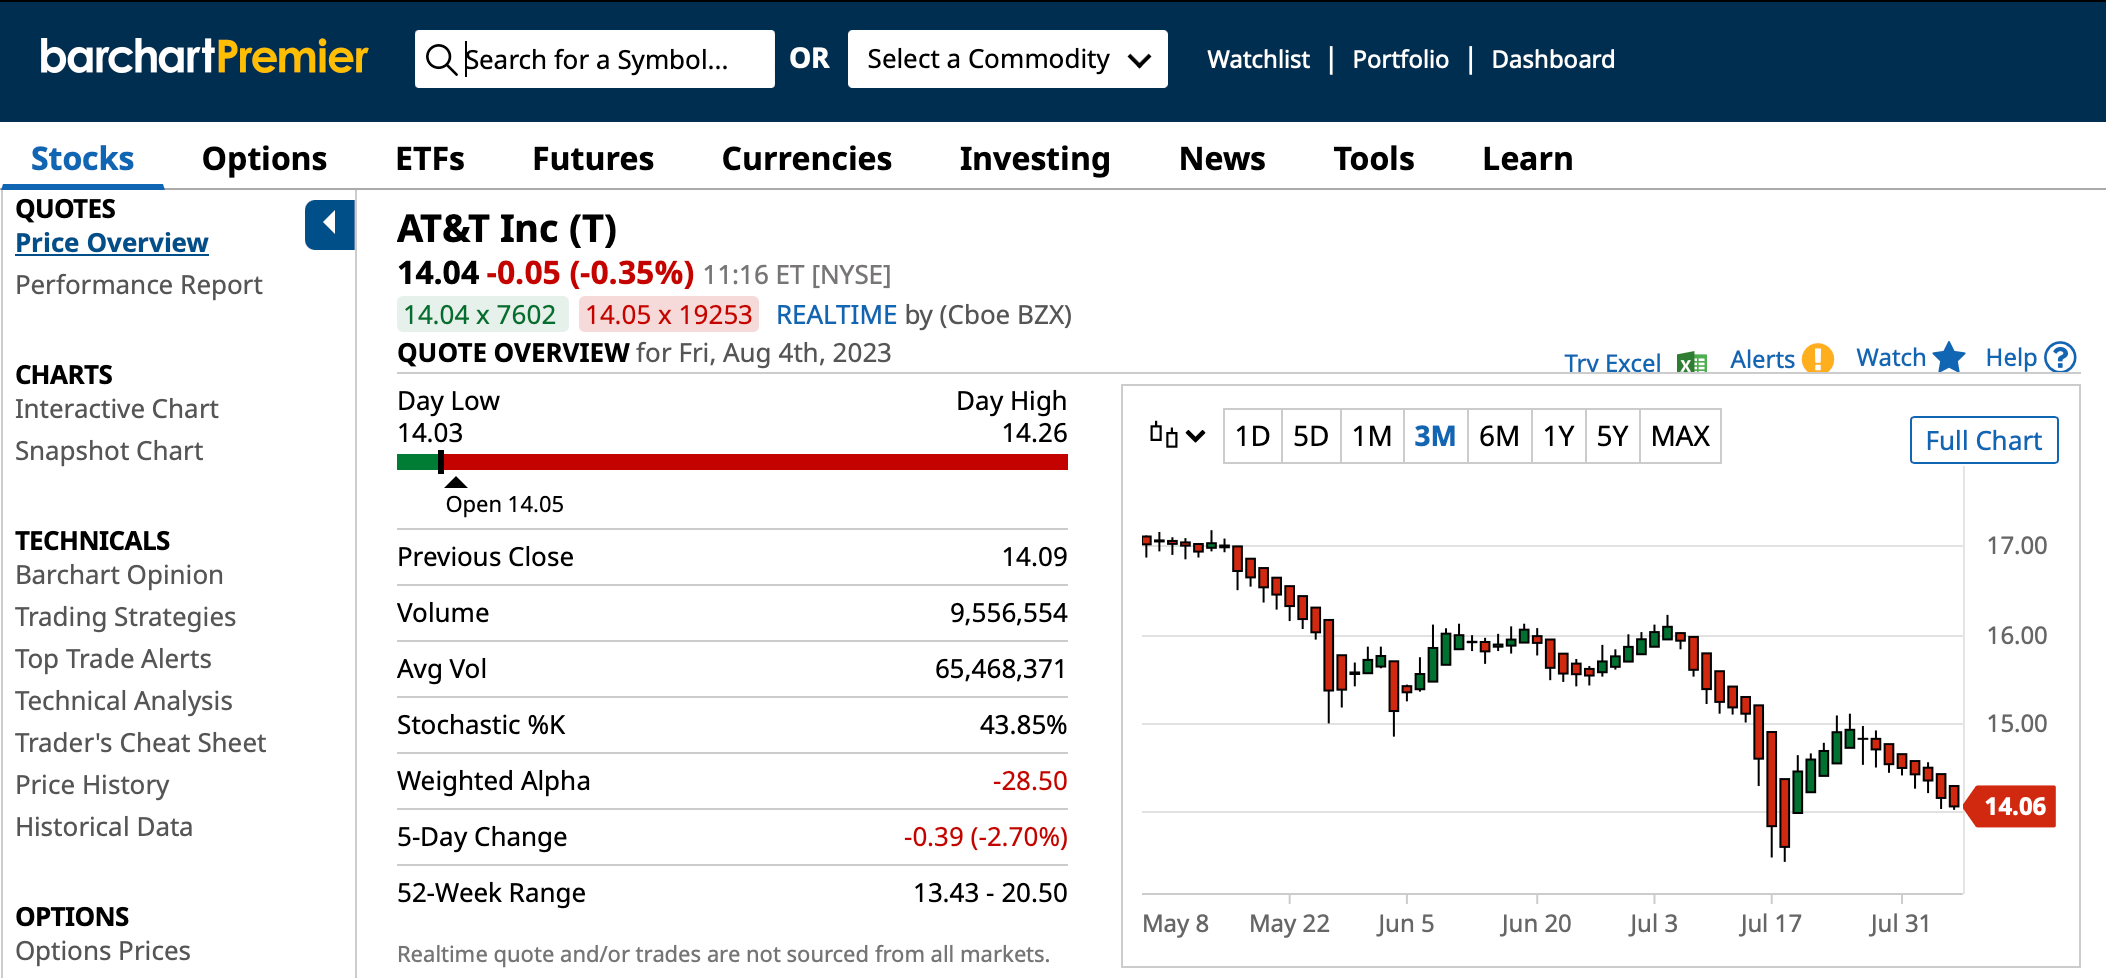This screenshot has width=2106, height=978.
Task: Open the News menu tab
Action: [x=1222, y=158]
